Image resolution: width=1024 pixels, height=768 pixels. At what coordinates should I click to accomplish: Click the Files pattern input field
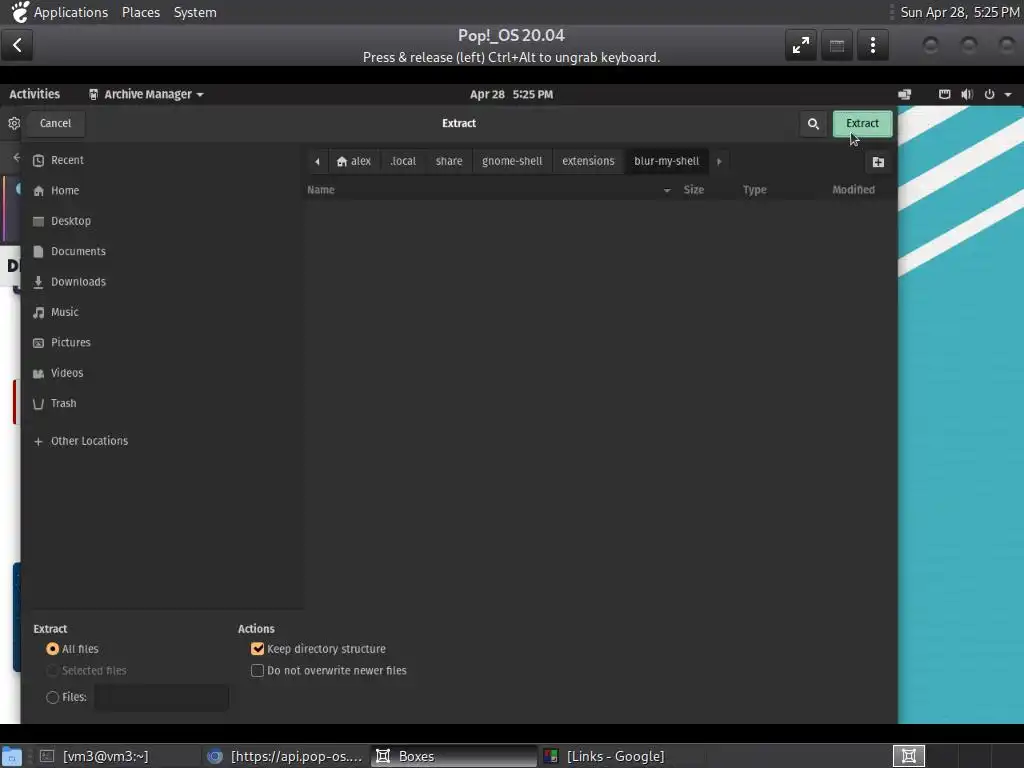coord(161,697)
